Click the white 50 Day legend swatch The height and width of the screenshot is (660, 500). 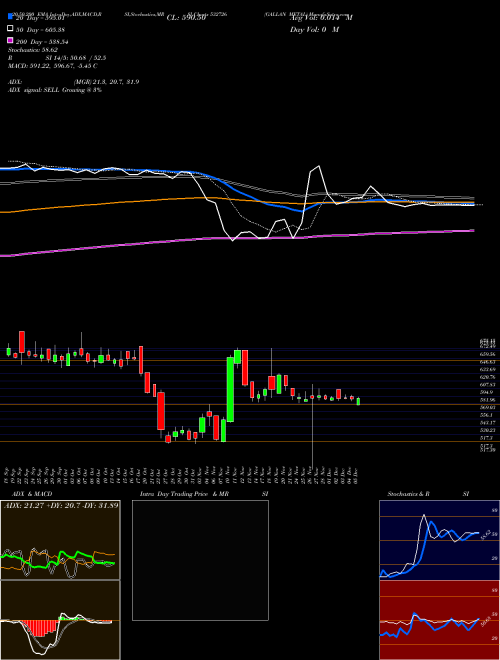(x=10, y=29)
